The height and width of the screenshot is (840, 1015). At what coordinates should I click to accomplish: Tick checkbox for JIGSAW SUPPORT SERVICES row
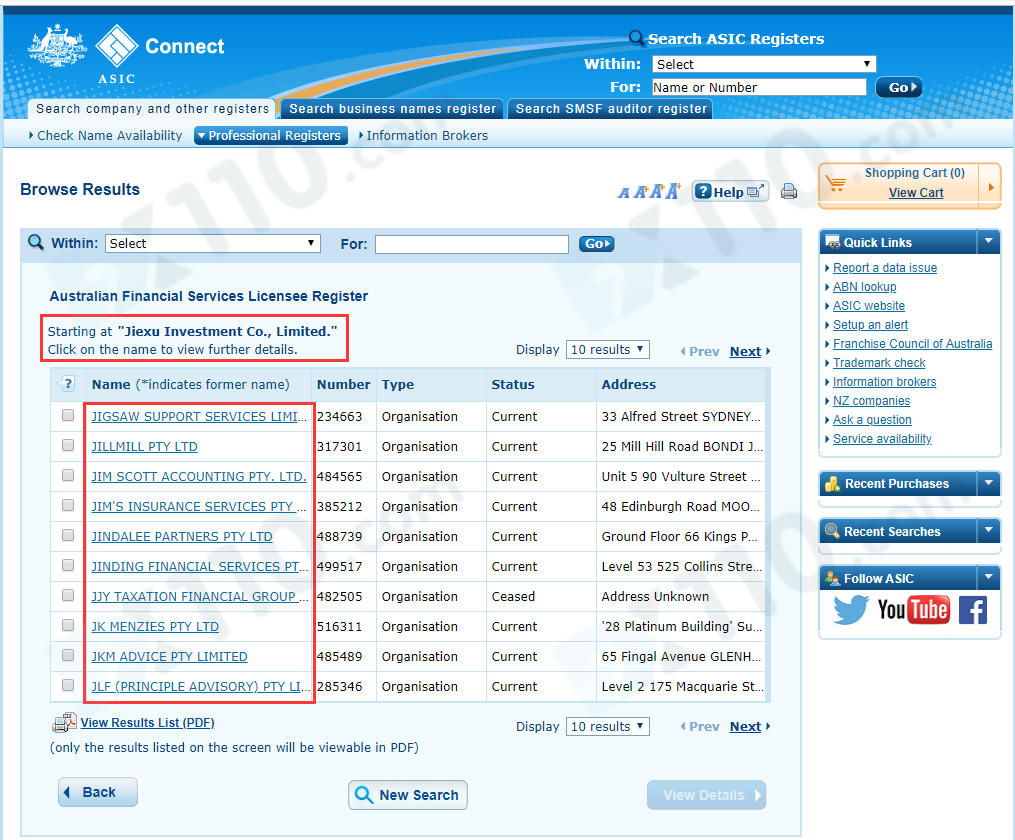(68, 415)
